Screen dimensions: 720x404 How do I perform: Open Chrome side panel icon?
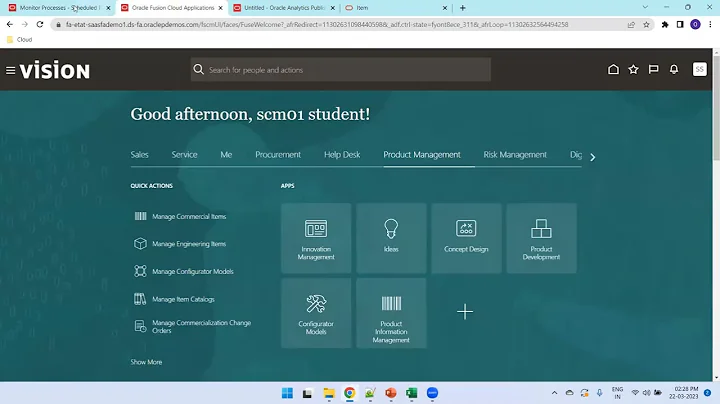pos(680,24)
